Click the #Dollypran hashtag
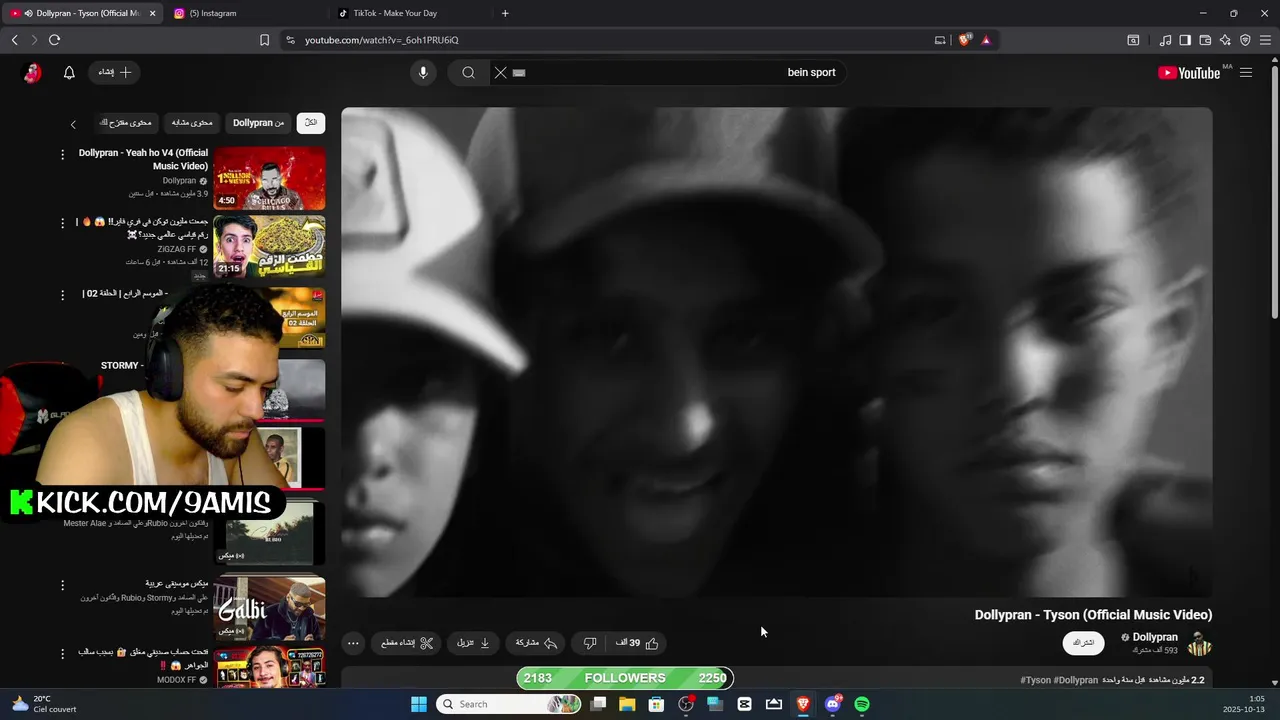1280x720 pixels. pos(1076,680)
